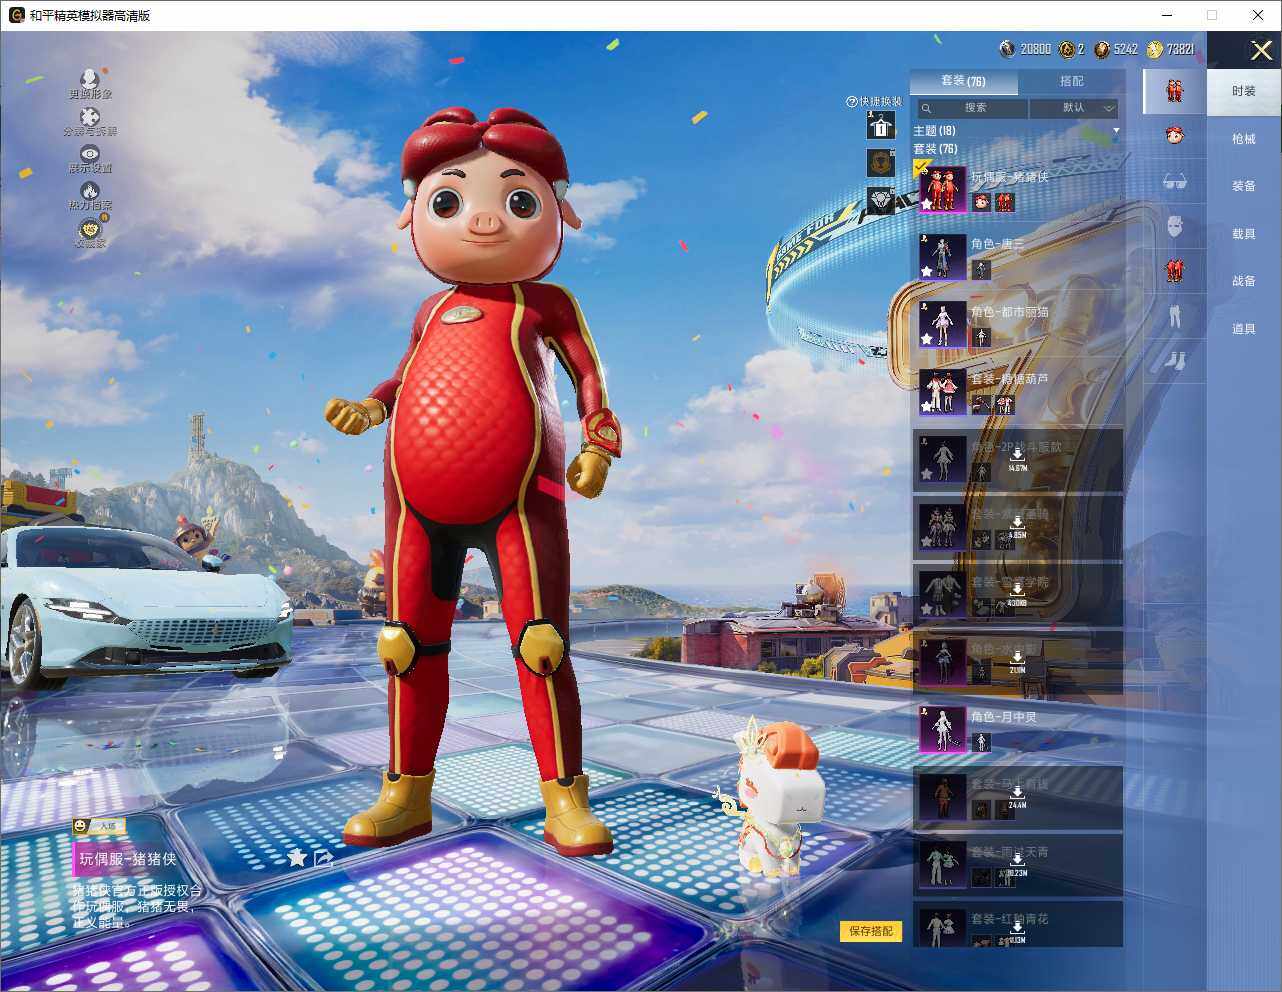Click the 快捷换装 help question mark
This screenshot has height=992, width=1282.
852,102
